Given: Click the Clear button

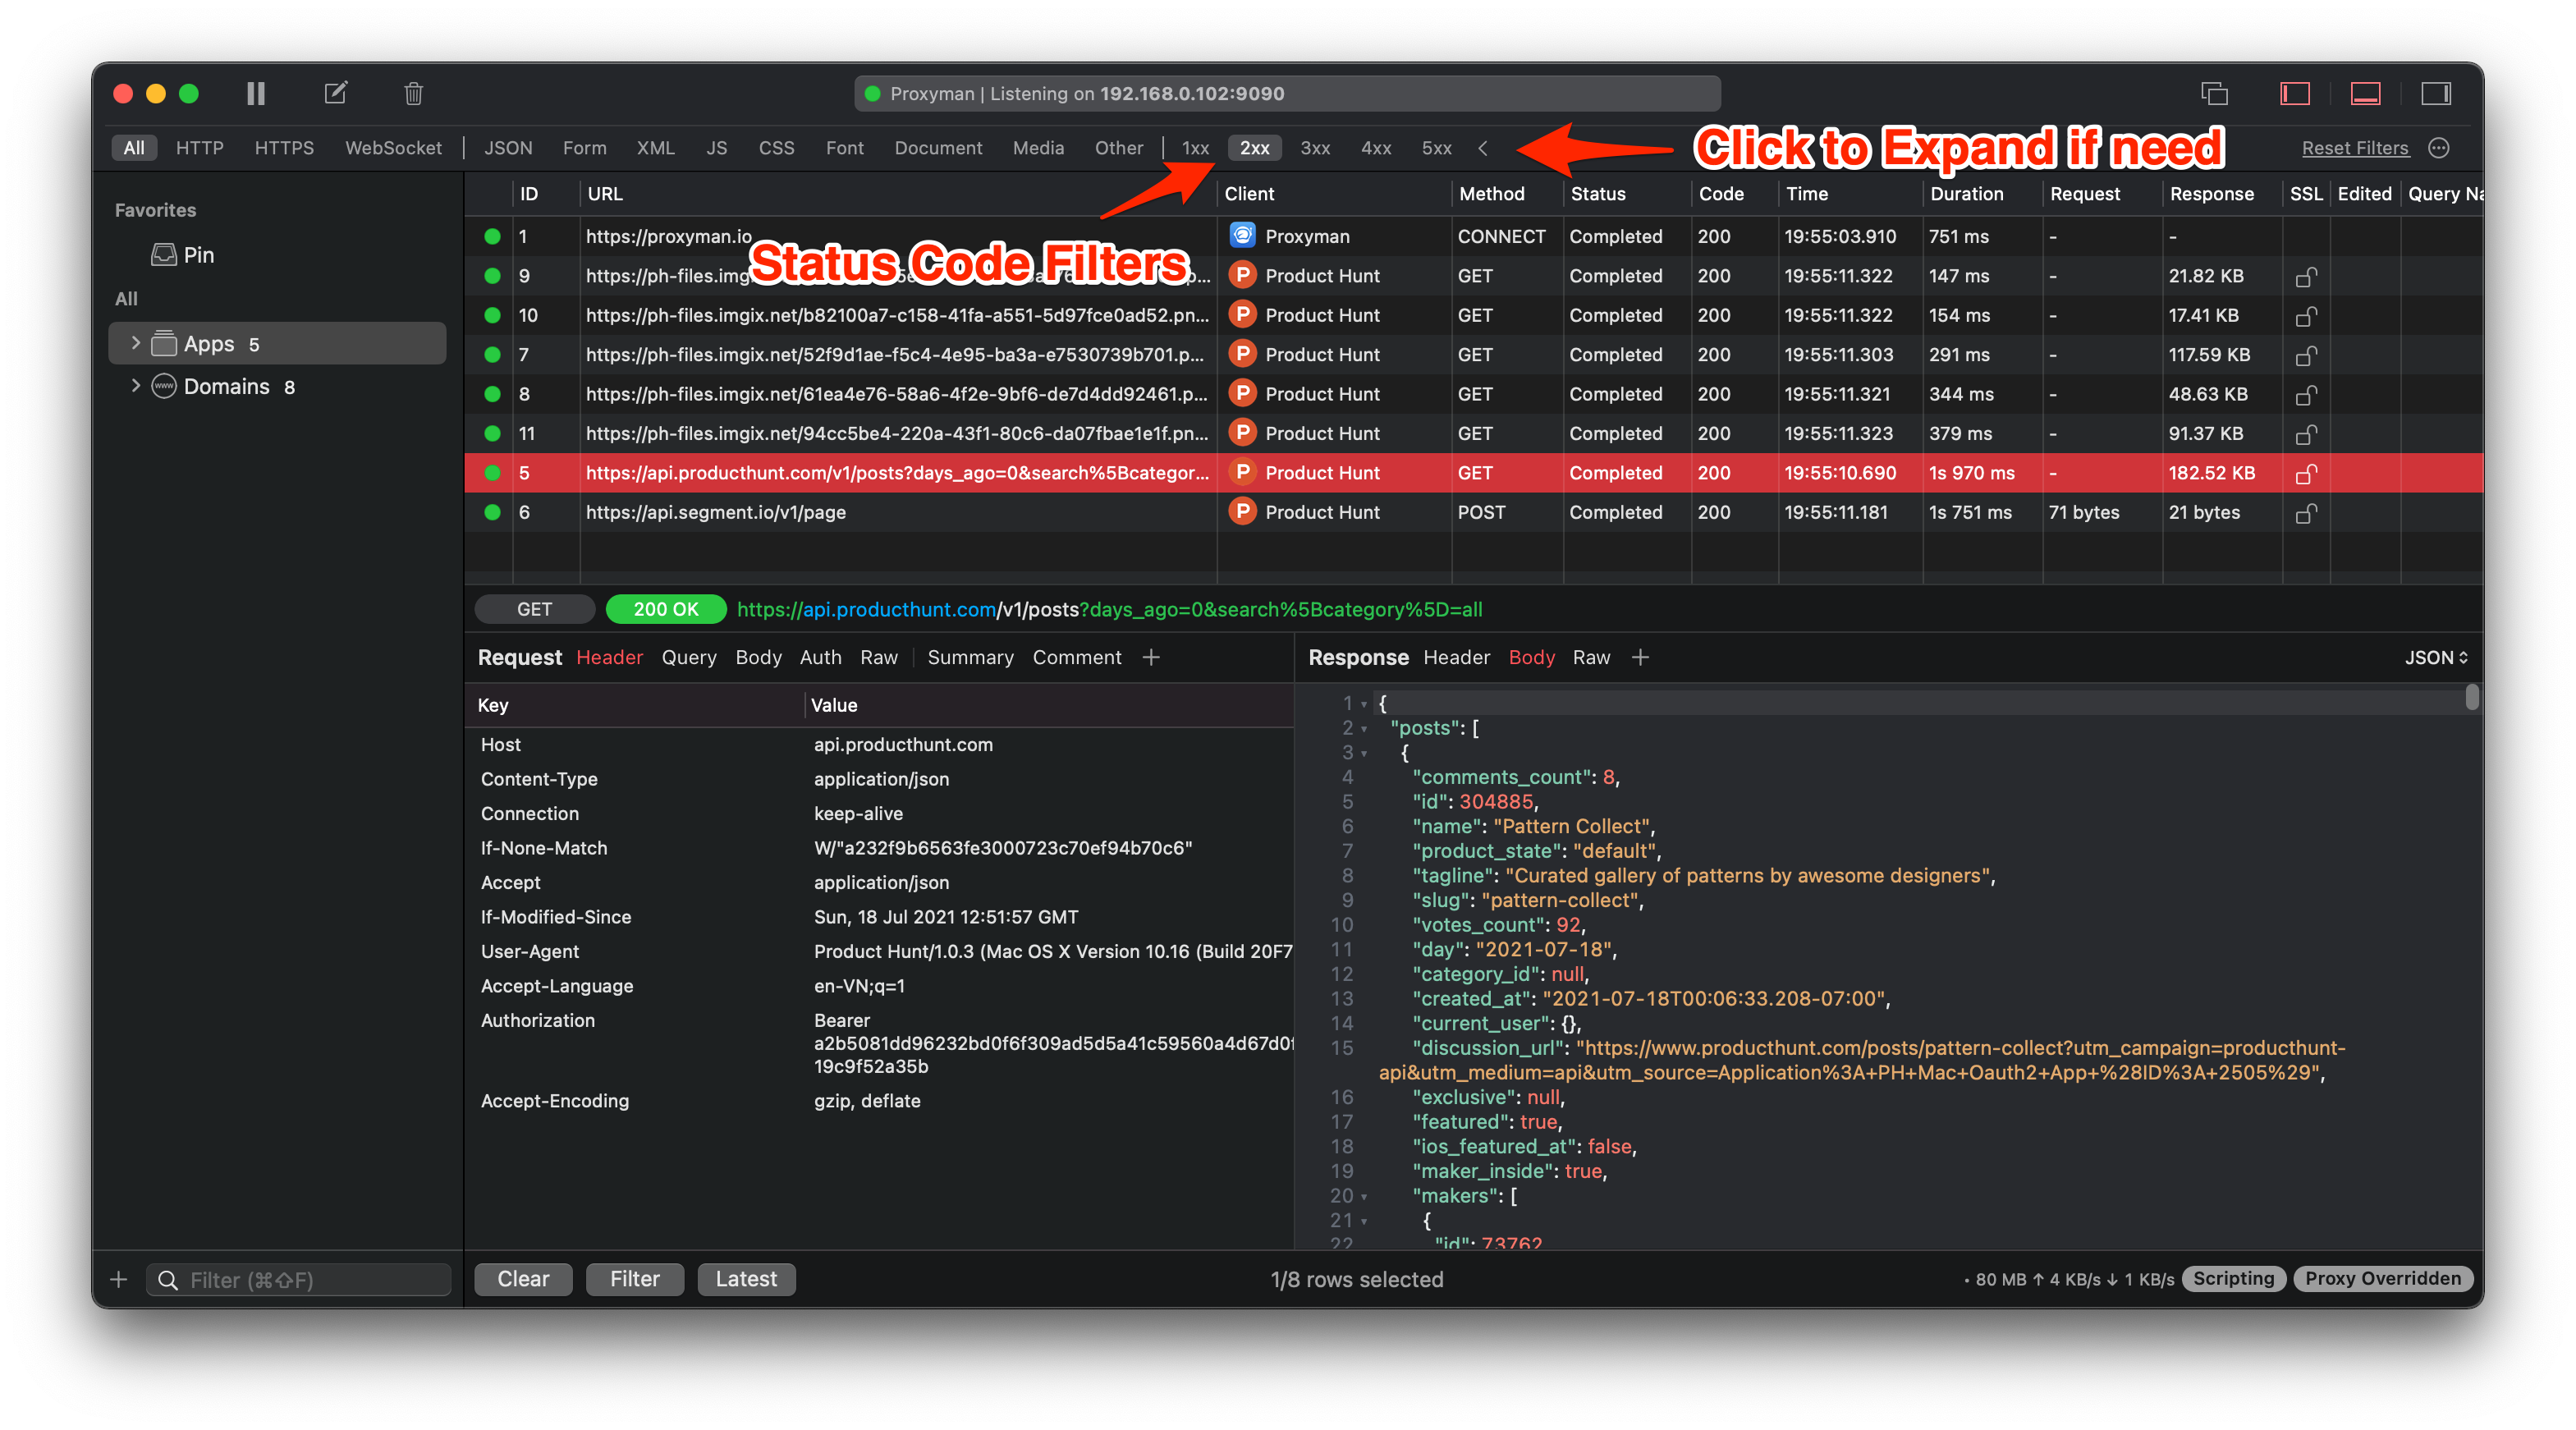Looking at the screenshot, I should (x=523, y=1279).
